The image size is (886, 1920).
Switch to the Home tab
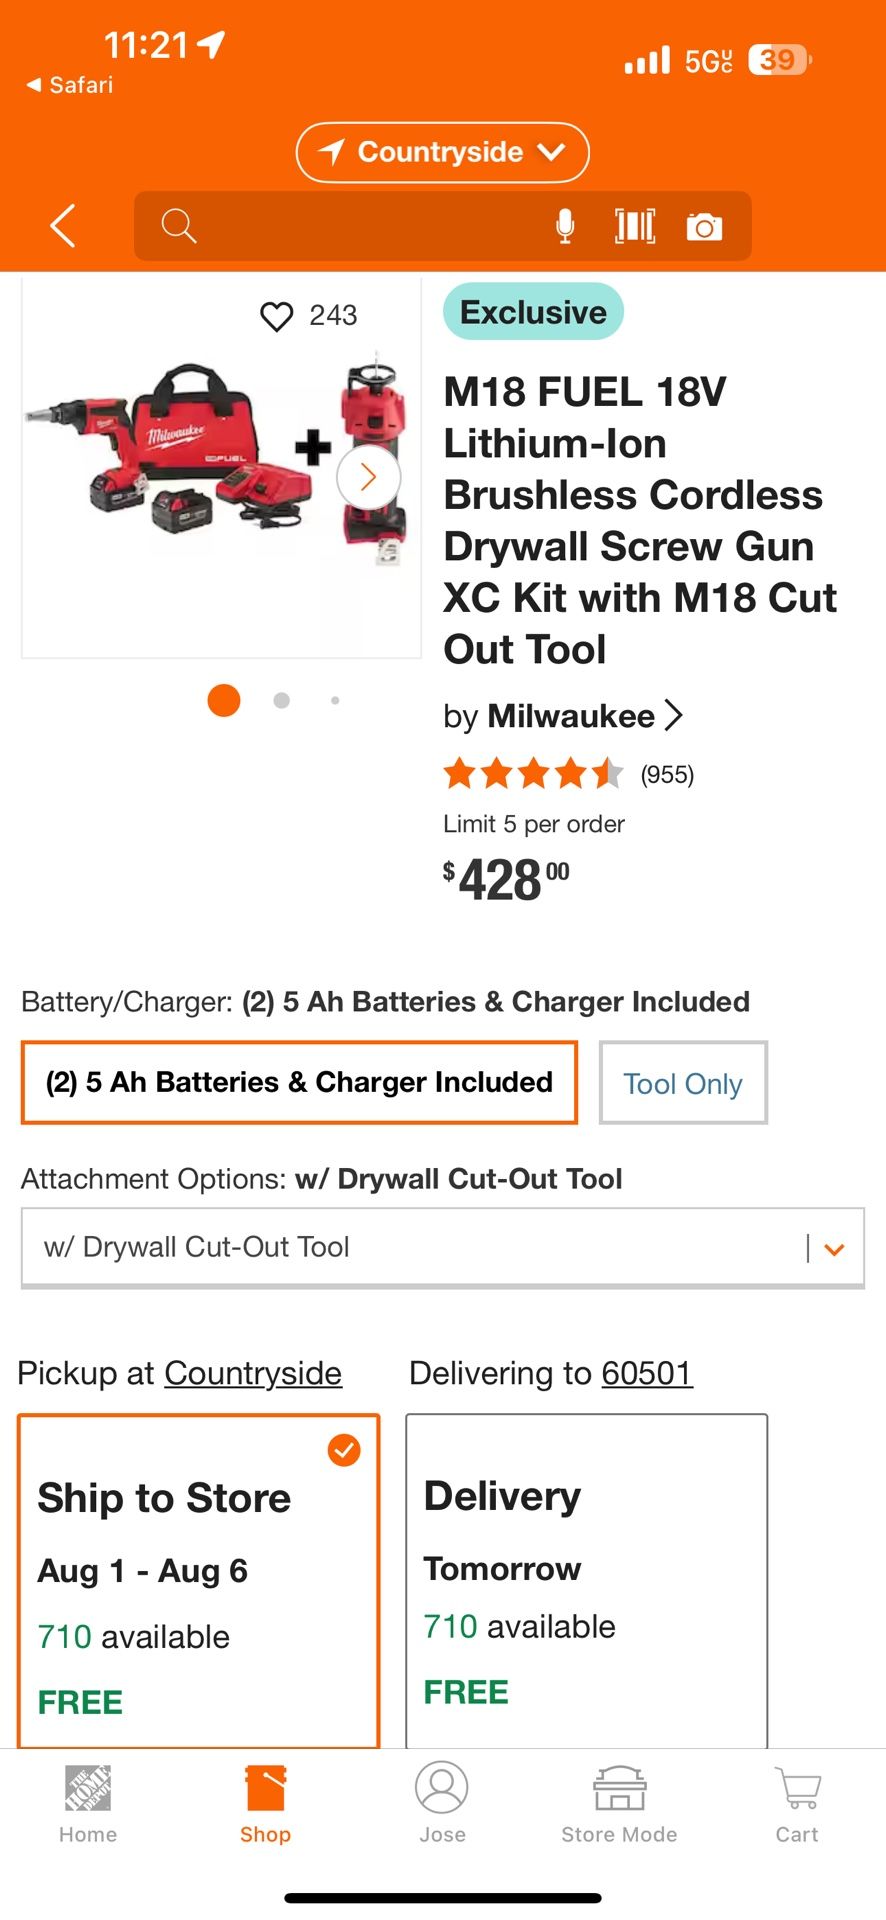pos(88,1805)
